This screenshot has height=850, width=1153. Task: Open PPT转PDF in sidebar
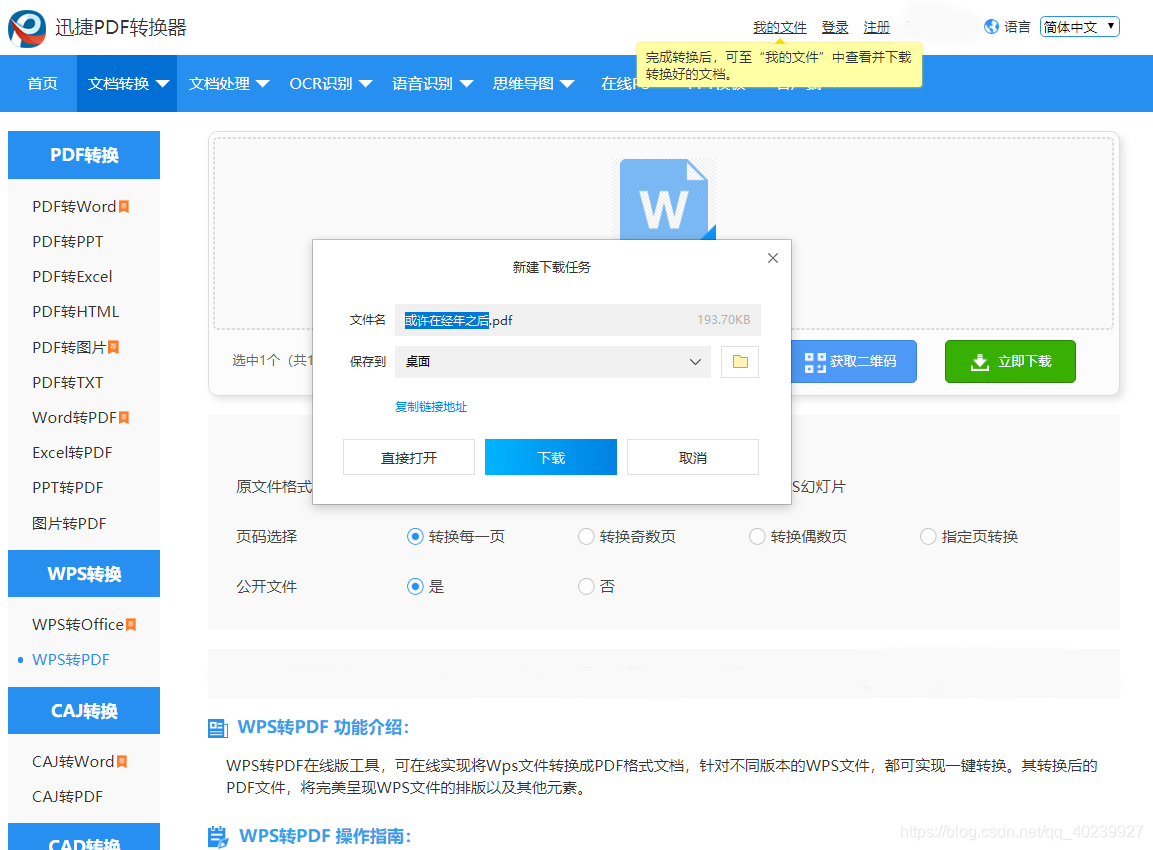(68, 488)
